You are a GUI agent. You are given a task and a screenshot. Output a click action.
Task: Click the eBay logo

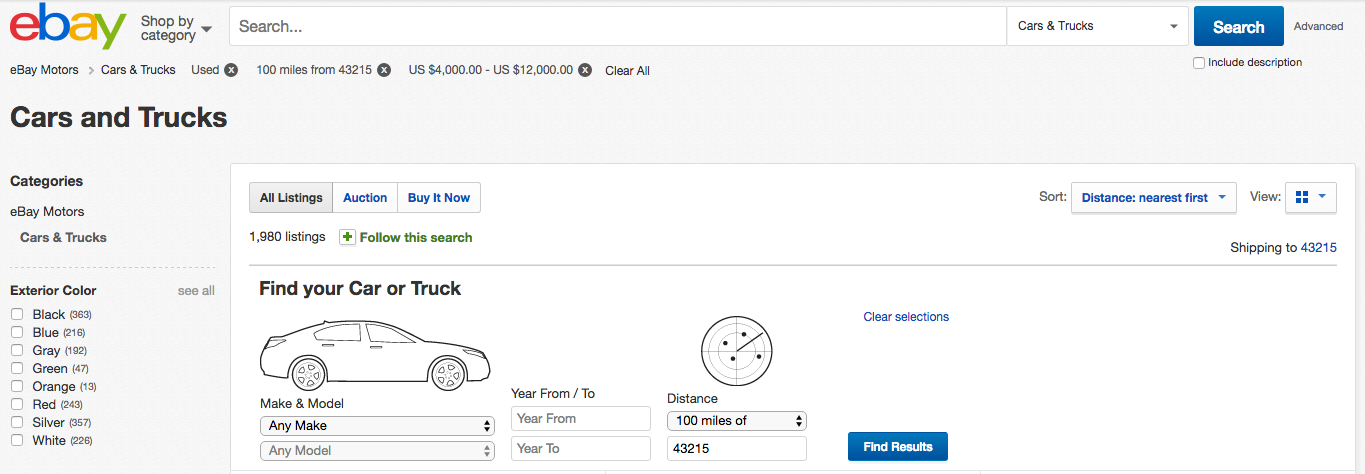pos(68,26)
